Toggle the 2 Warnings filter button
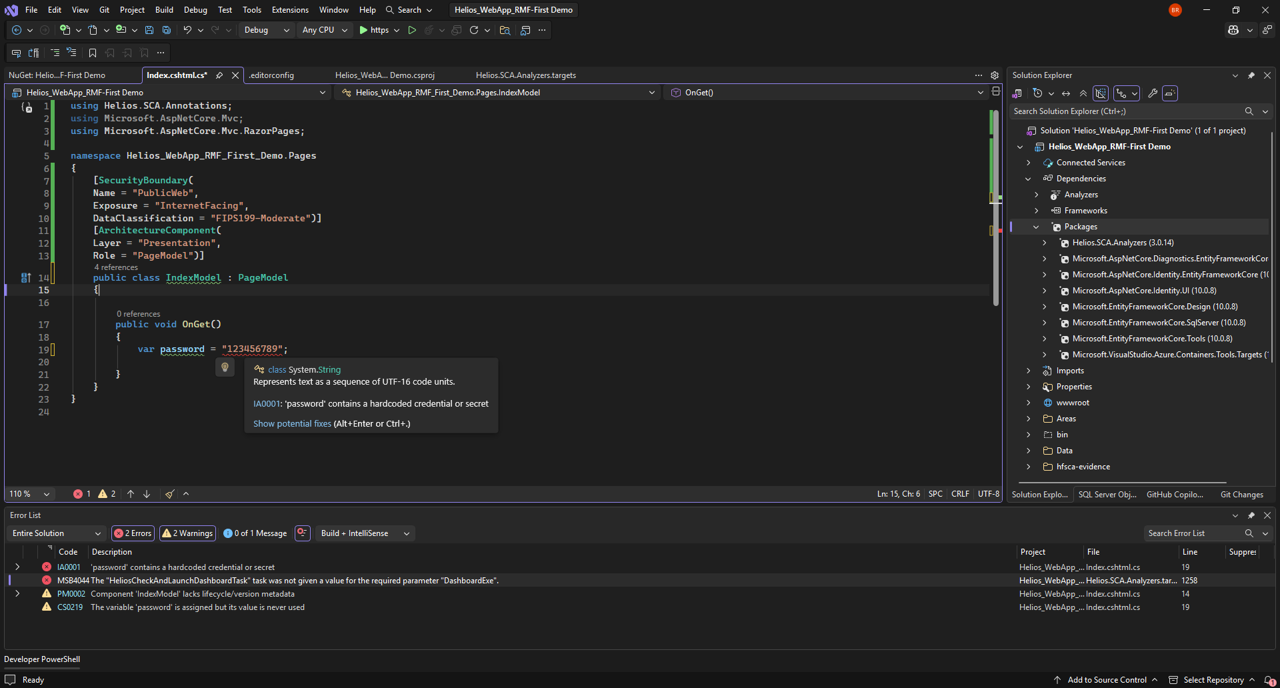This screenshot has height=688, width=1280. 188,533
